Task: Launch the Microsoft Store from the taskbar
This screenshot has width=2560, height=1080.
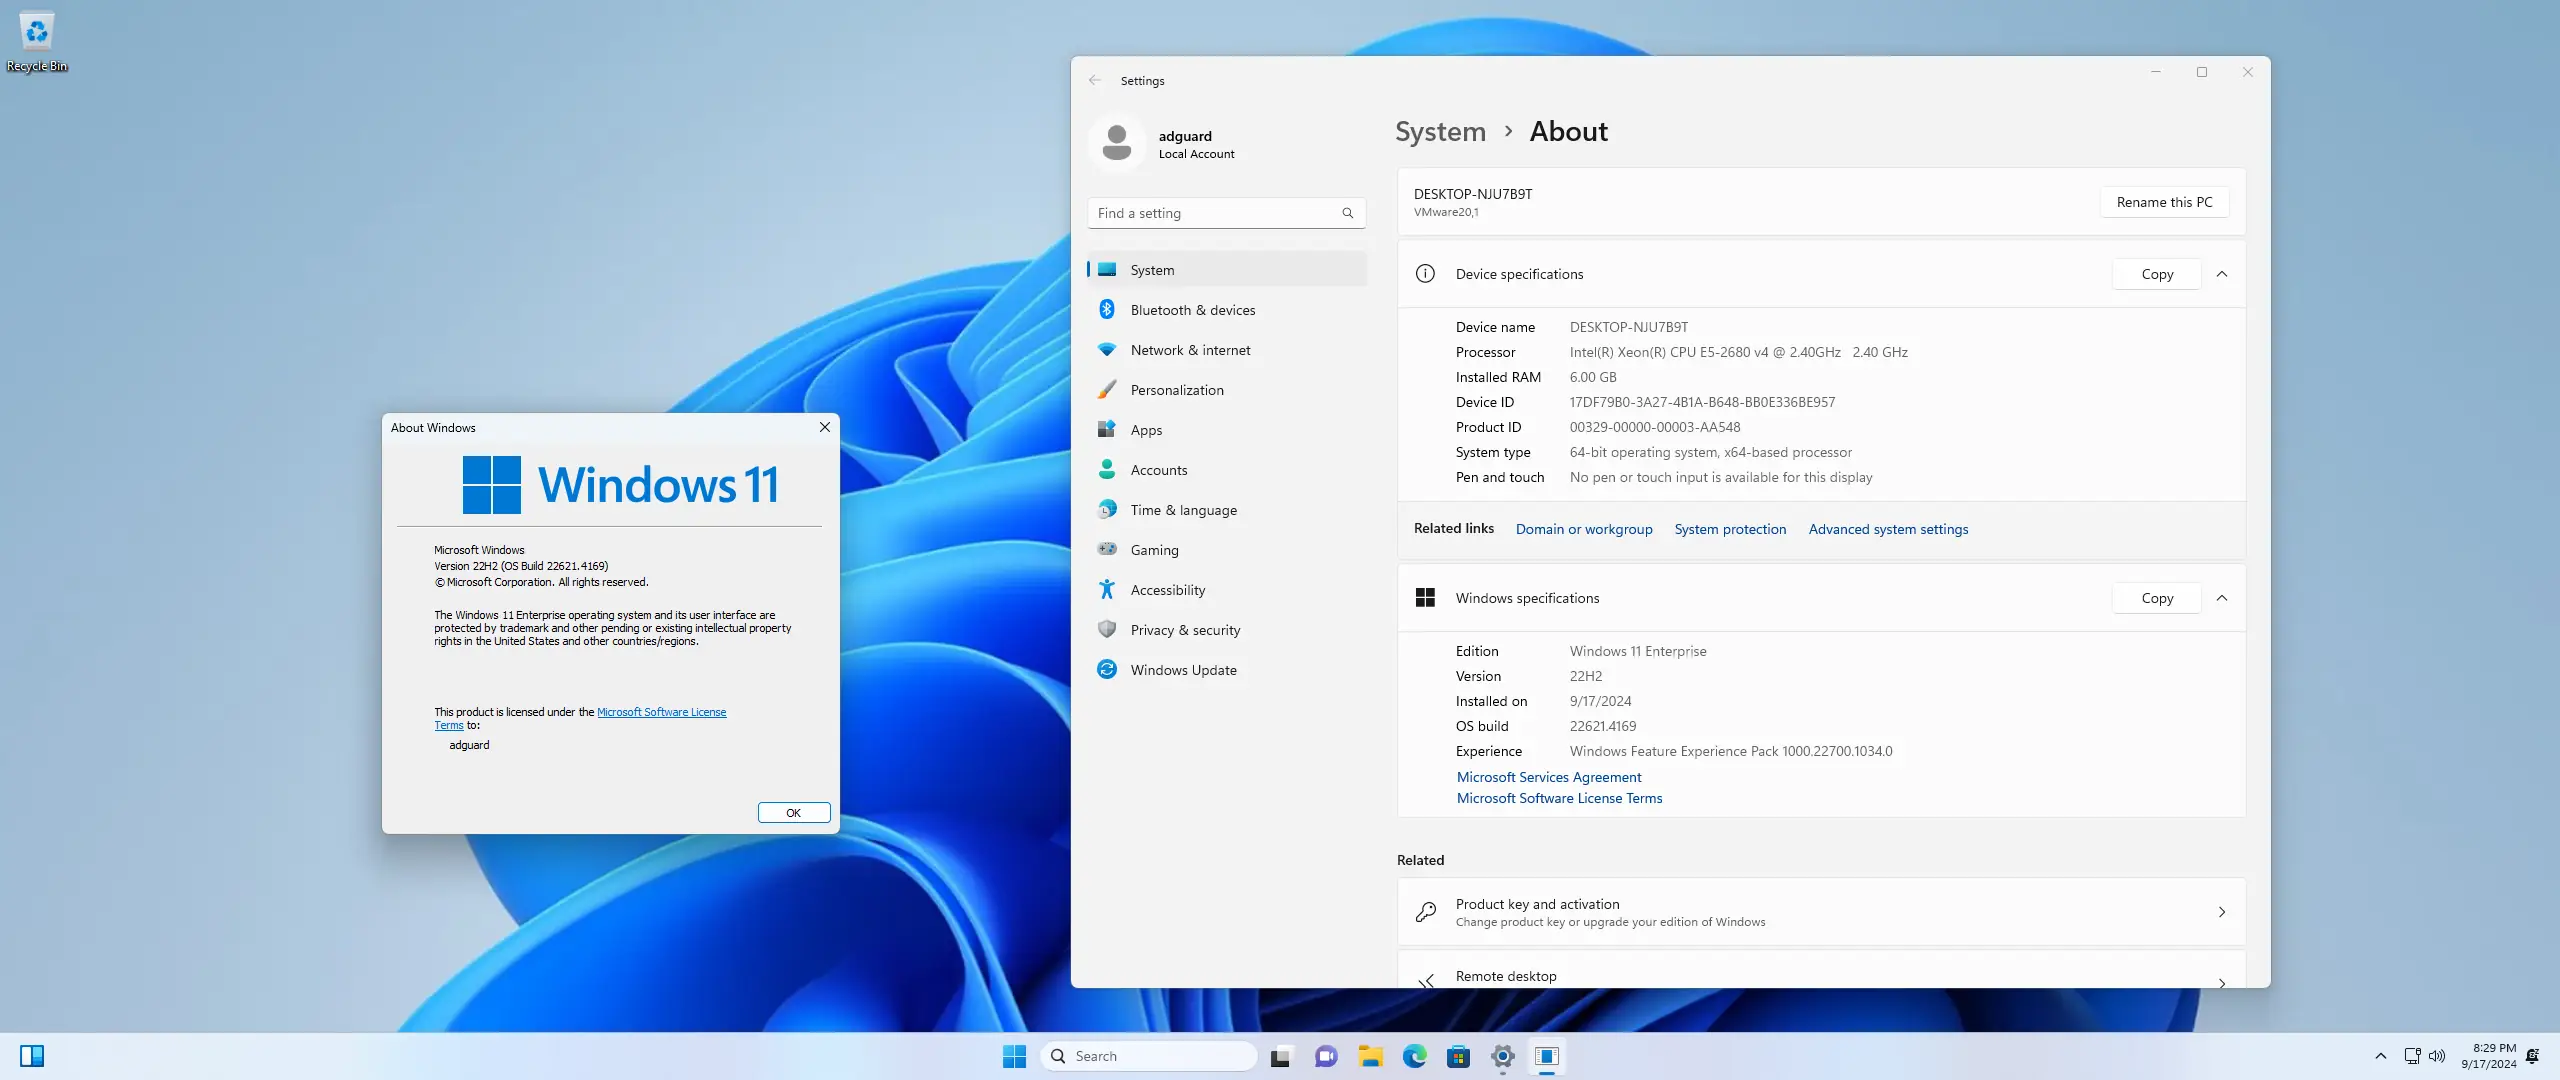Action: click(x=1458, y=1055)
